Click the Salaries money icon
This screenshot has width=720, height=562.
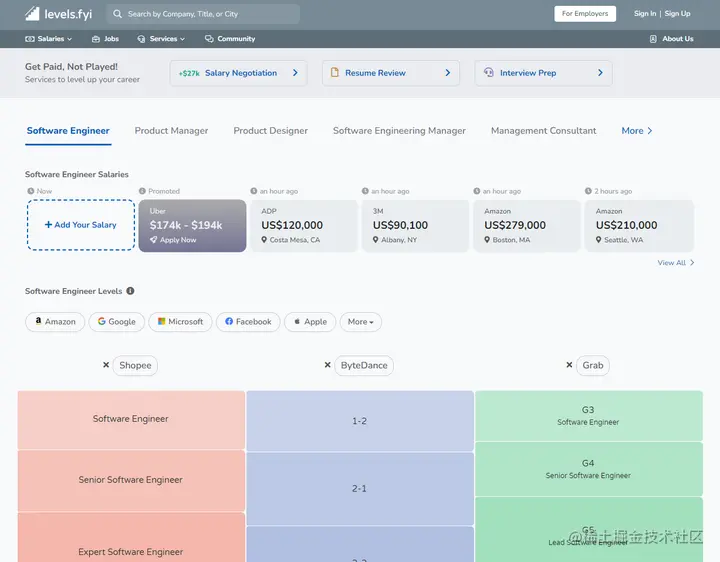30,39
